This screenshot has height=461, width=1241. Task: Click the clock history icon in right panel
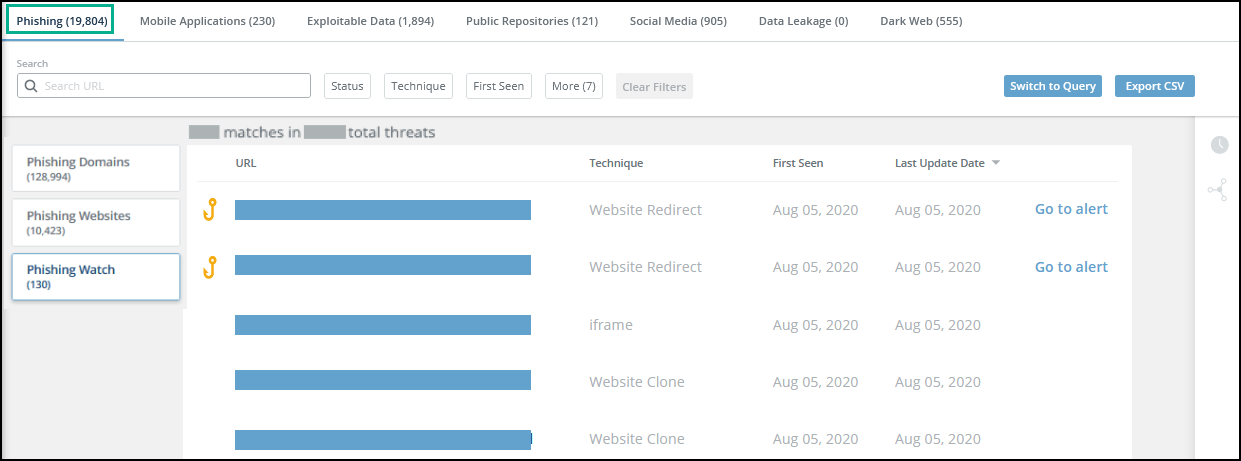[x=1219, y=145]
